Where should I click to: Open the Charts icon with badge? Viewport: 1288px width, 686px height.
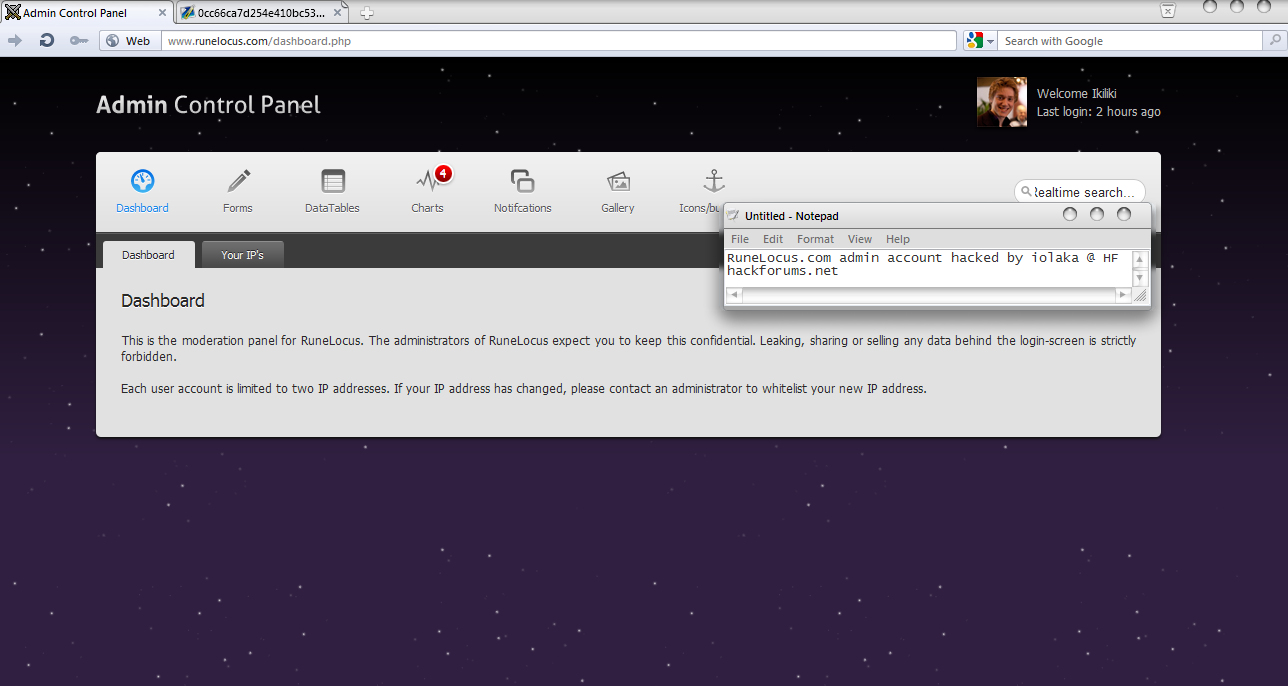pyautogui.click(x=428, y=181)
